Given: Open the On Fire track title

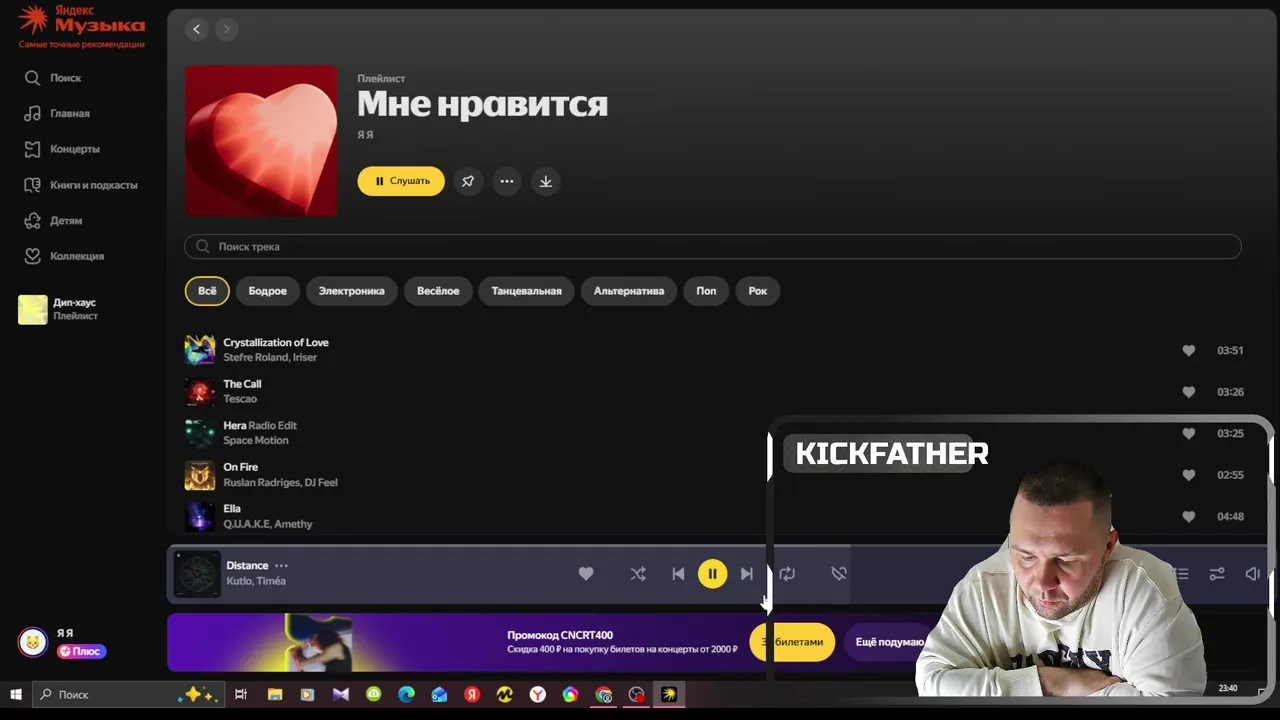Looking at the screenshot, I should pyautogui.click(x=241, y=467).
